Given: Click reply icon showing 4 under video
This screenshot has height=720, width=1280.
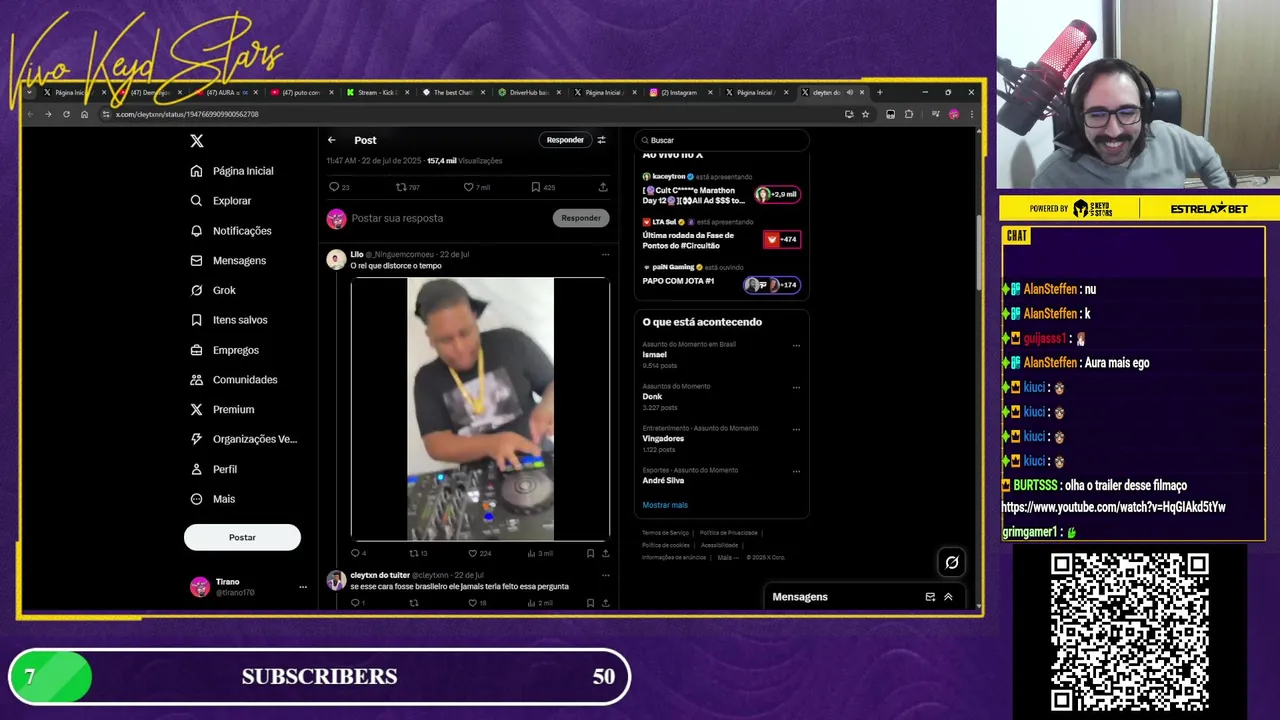Looking at the screenshot, I should [x=355, y=553].
